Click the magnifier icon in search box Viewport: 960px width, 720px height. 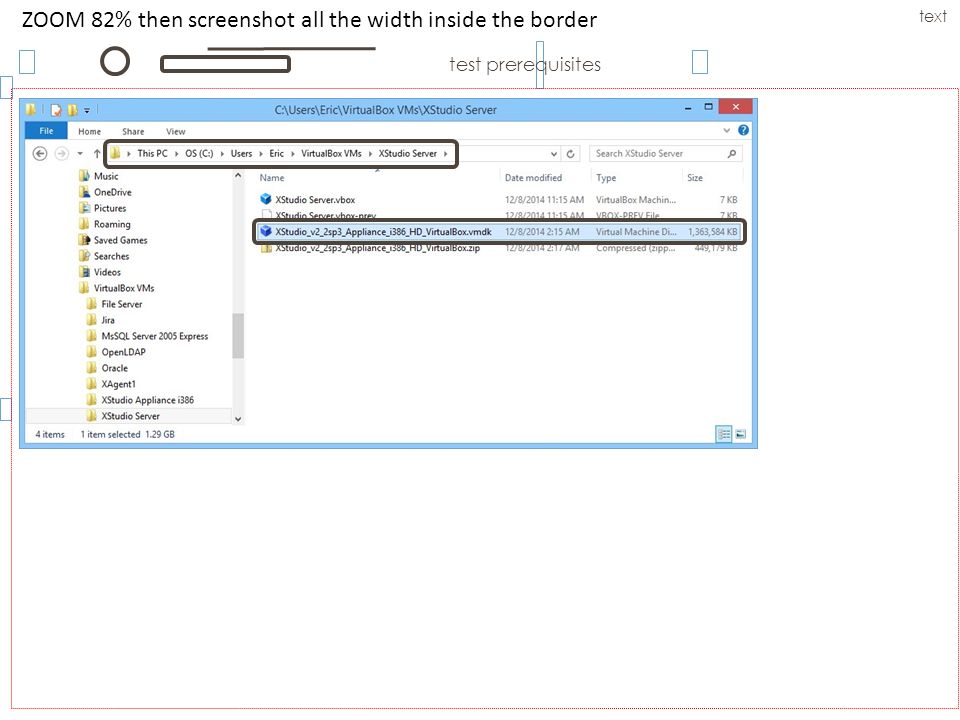732,154
